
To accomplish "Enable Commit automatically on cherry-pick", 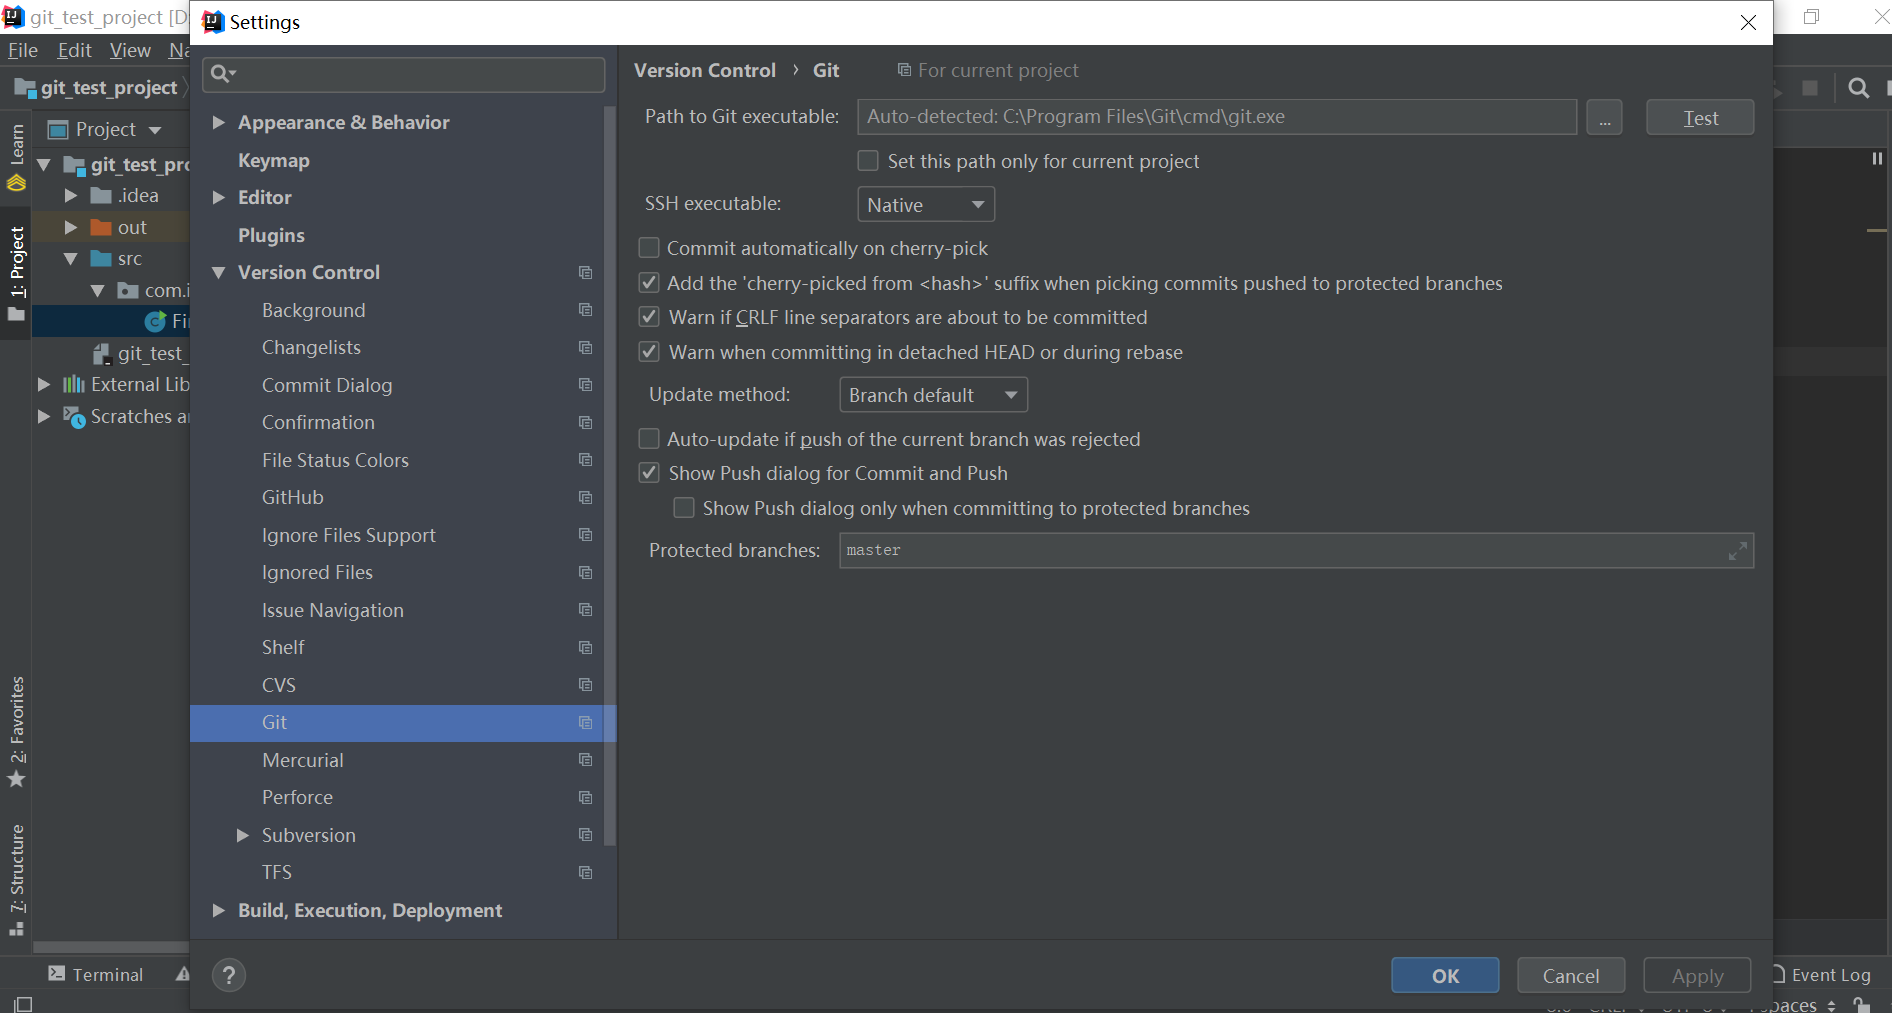I will tap(649, 248).
